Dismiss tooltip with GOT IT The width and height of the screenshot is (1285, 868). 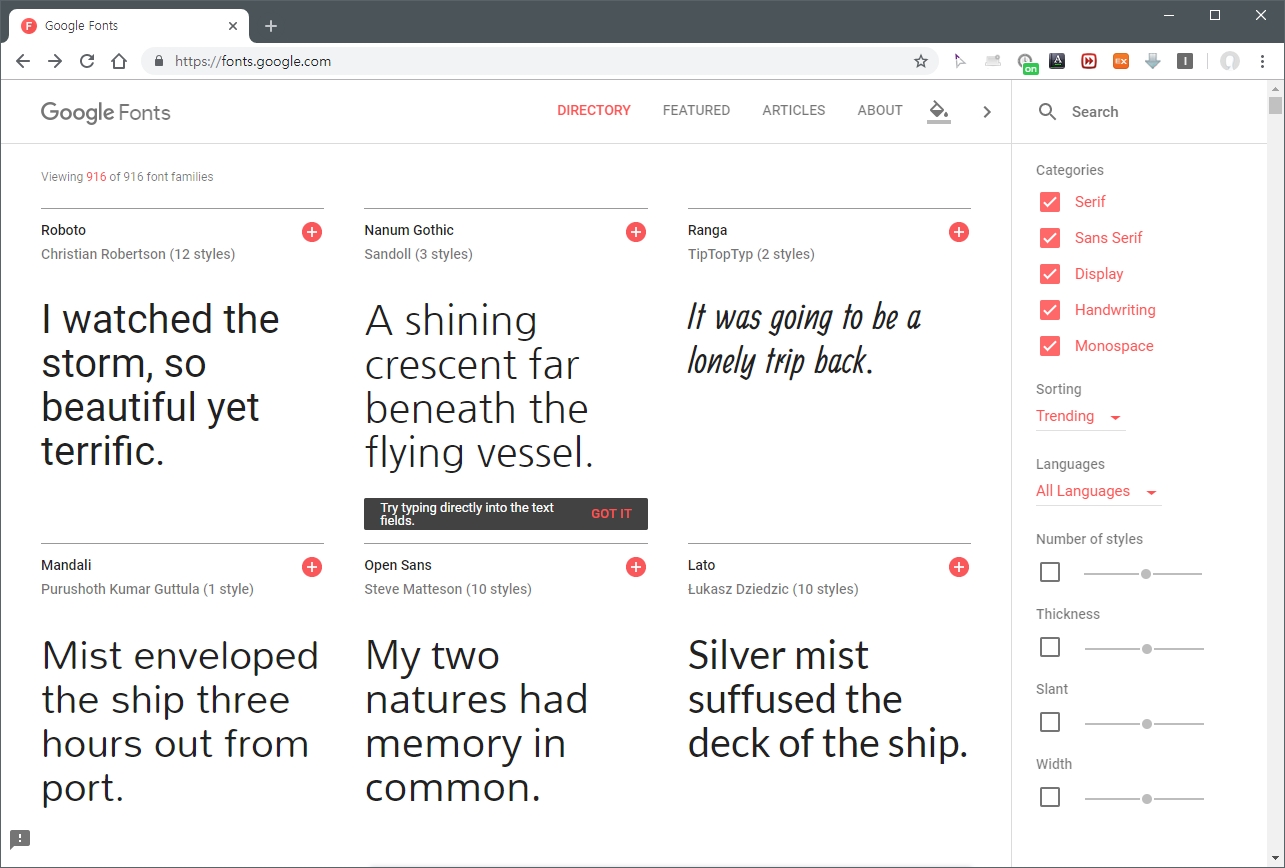(611, 514)
